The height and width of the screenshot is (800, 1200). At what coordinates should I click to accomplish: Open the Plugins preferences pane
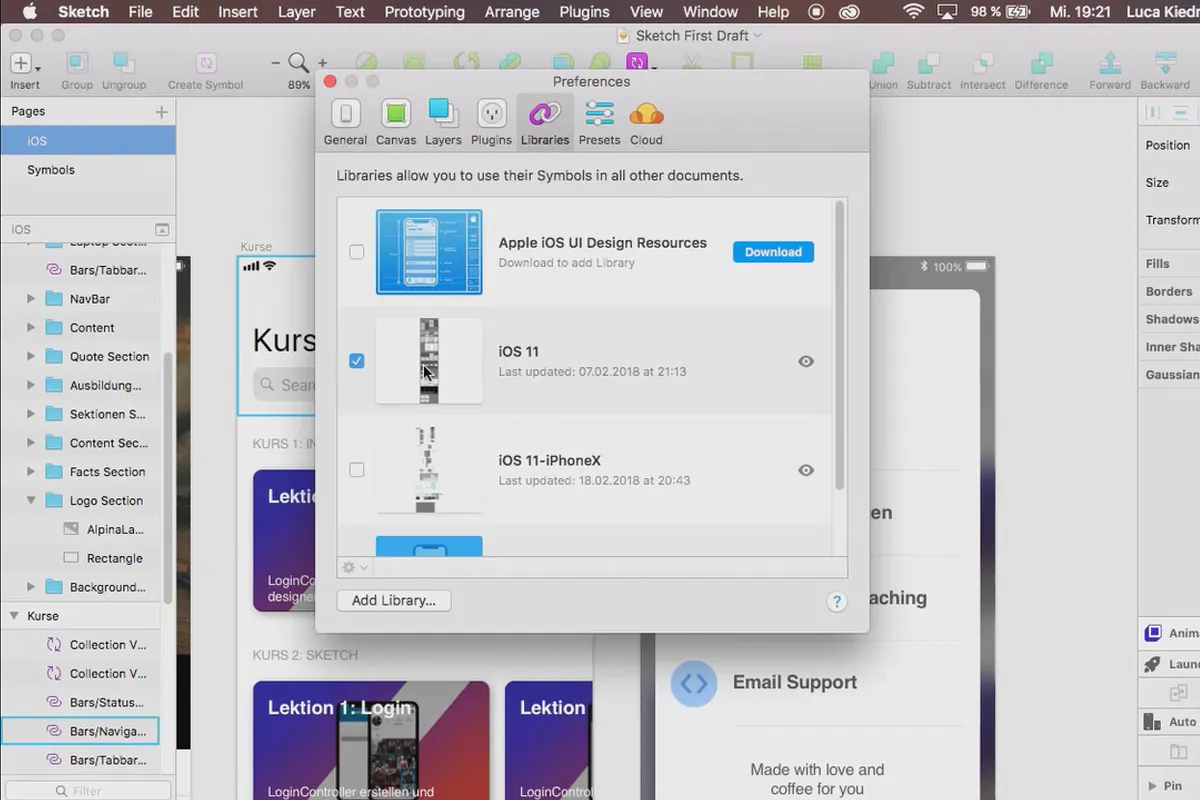(x=491, y=122)
